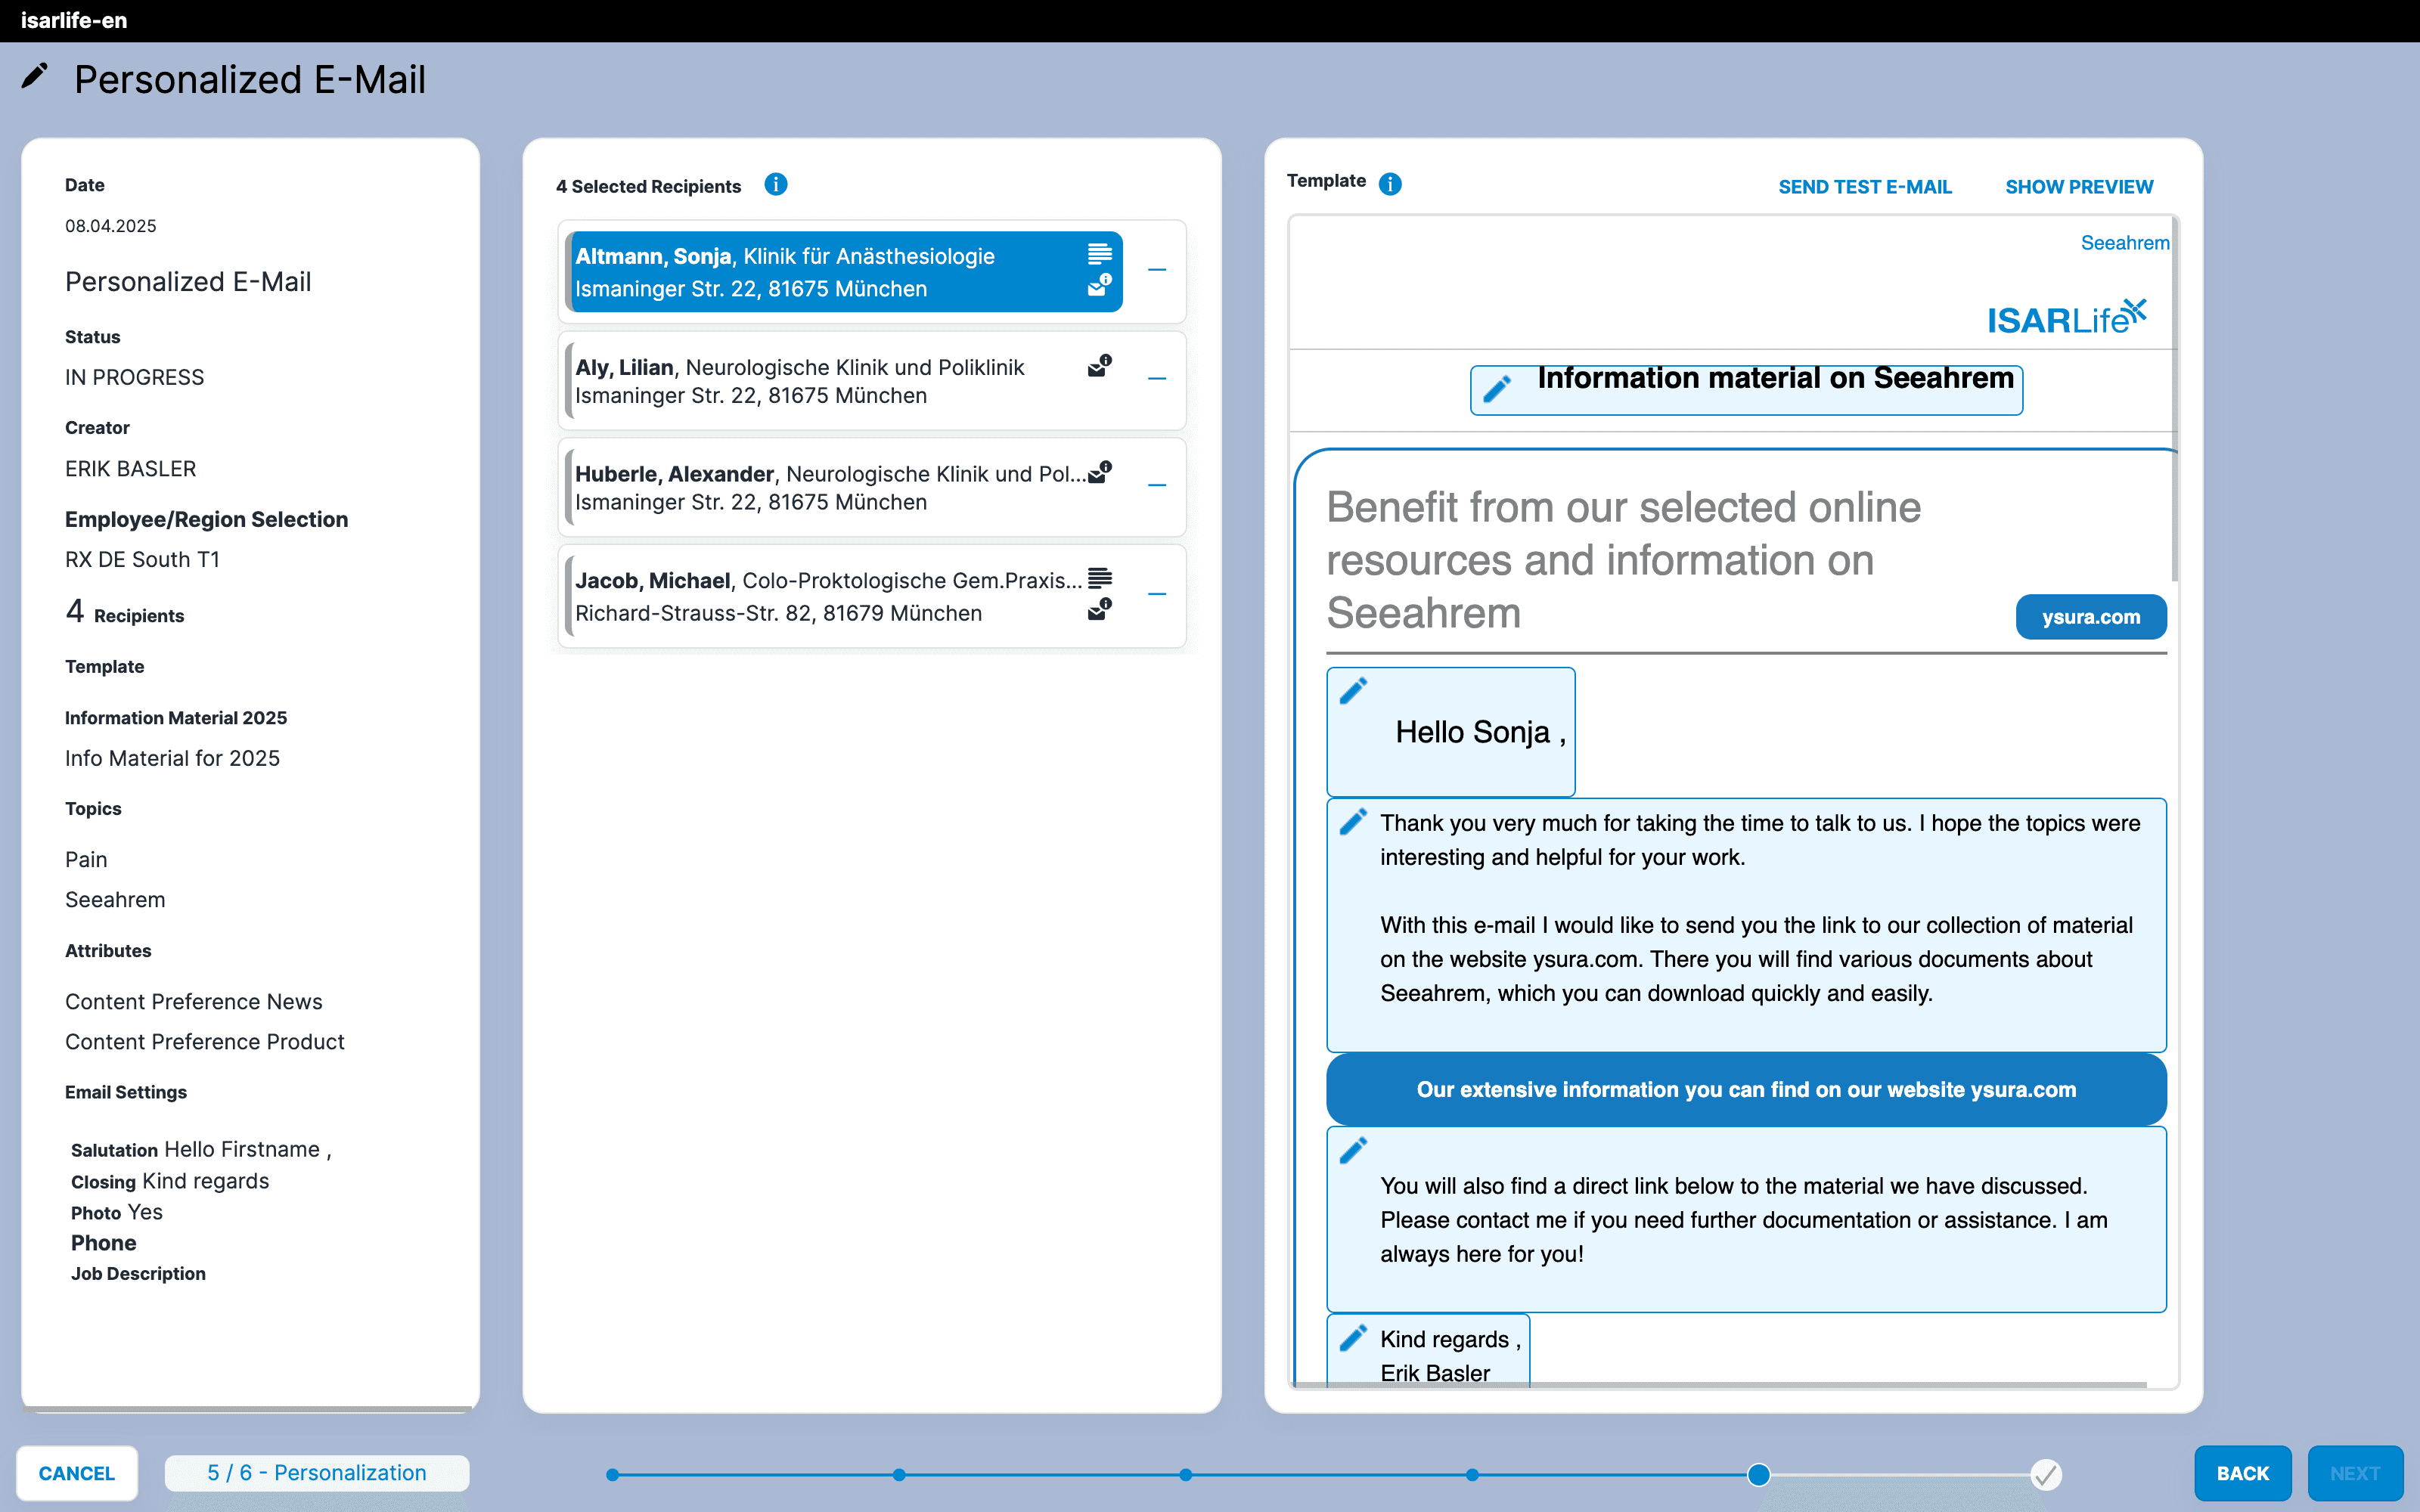Remove Jacob, Michael from recipients
The height and width of the screenshot is (1512, 2420).
point(1157,594)
